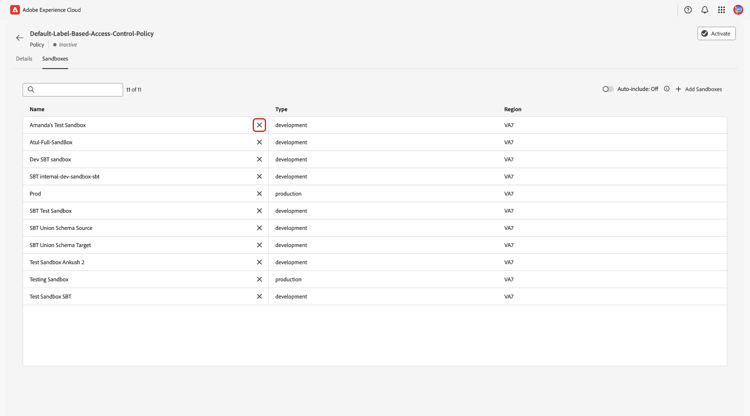Select the Sandboxes tab
The image size is (750, 416).
click(x=55, y=59)
